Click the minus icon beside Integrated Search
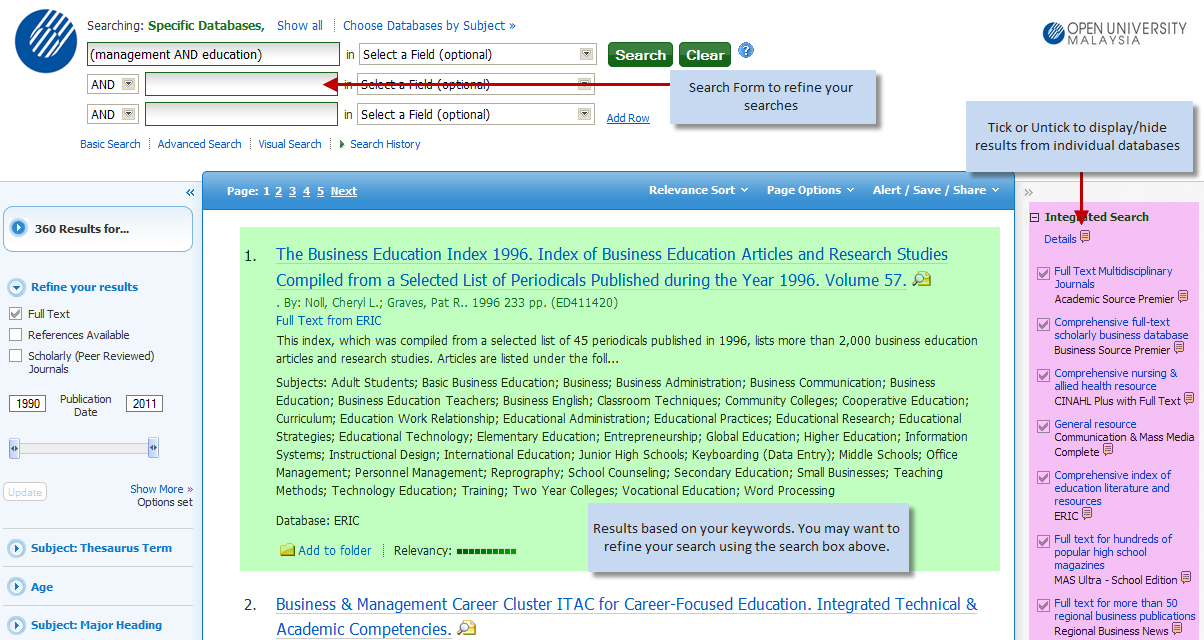 click(1035, 217)
